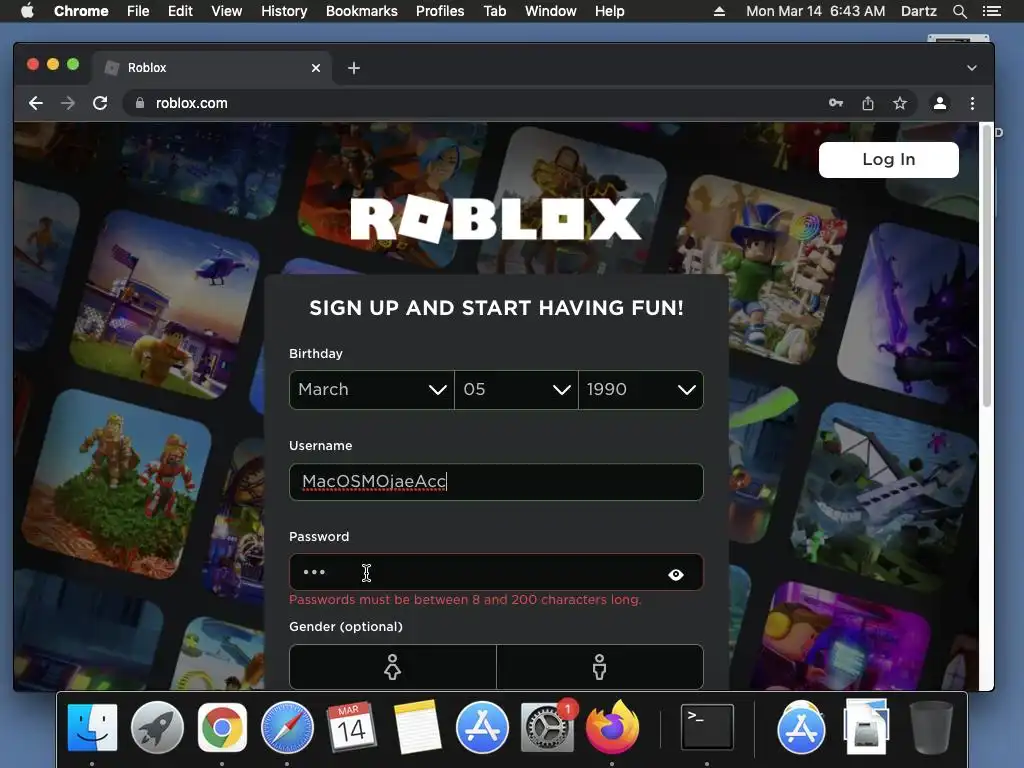Open the Profiles menu
The height and width of the screenshot is (768, 1024).
pyautogui.click(x=440, y=11)
